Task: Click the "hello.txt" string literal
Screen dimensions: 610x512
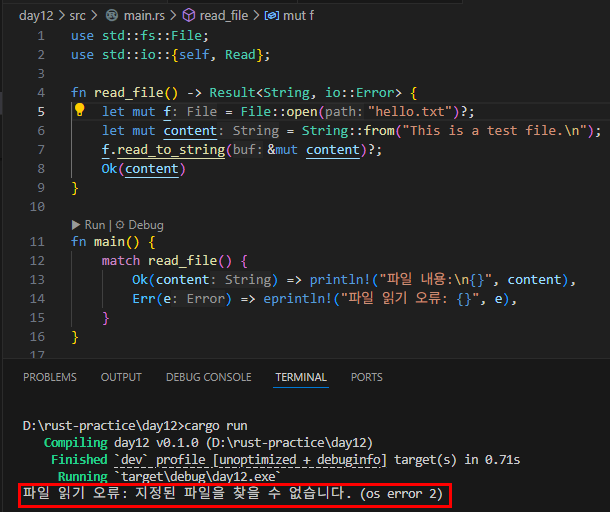Action: click(x=410, y=112)
